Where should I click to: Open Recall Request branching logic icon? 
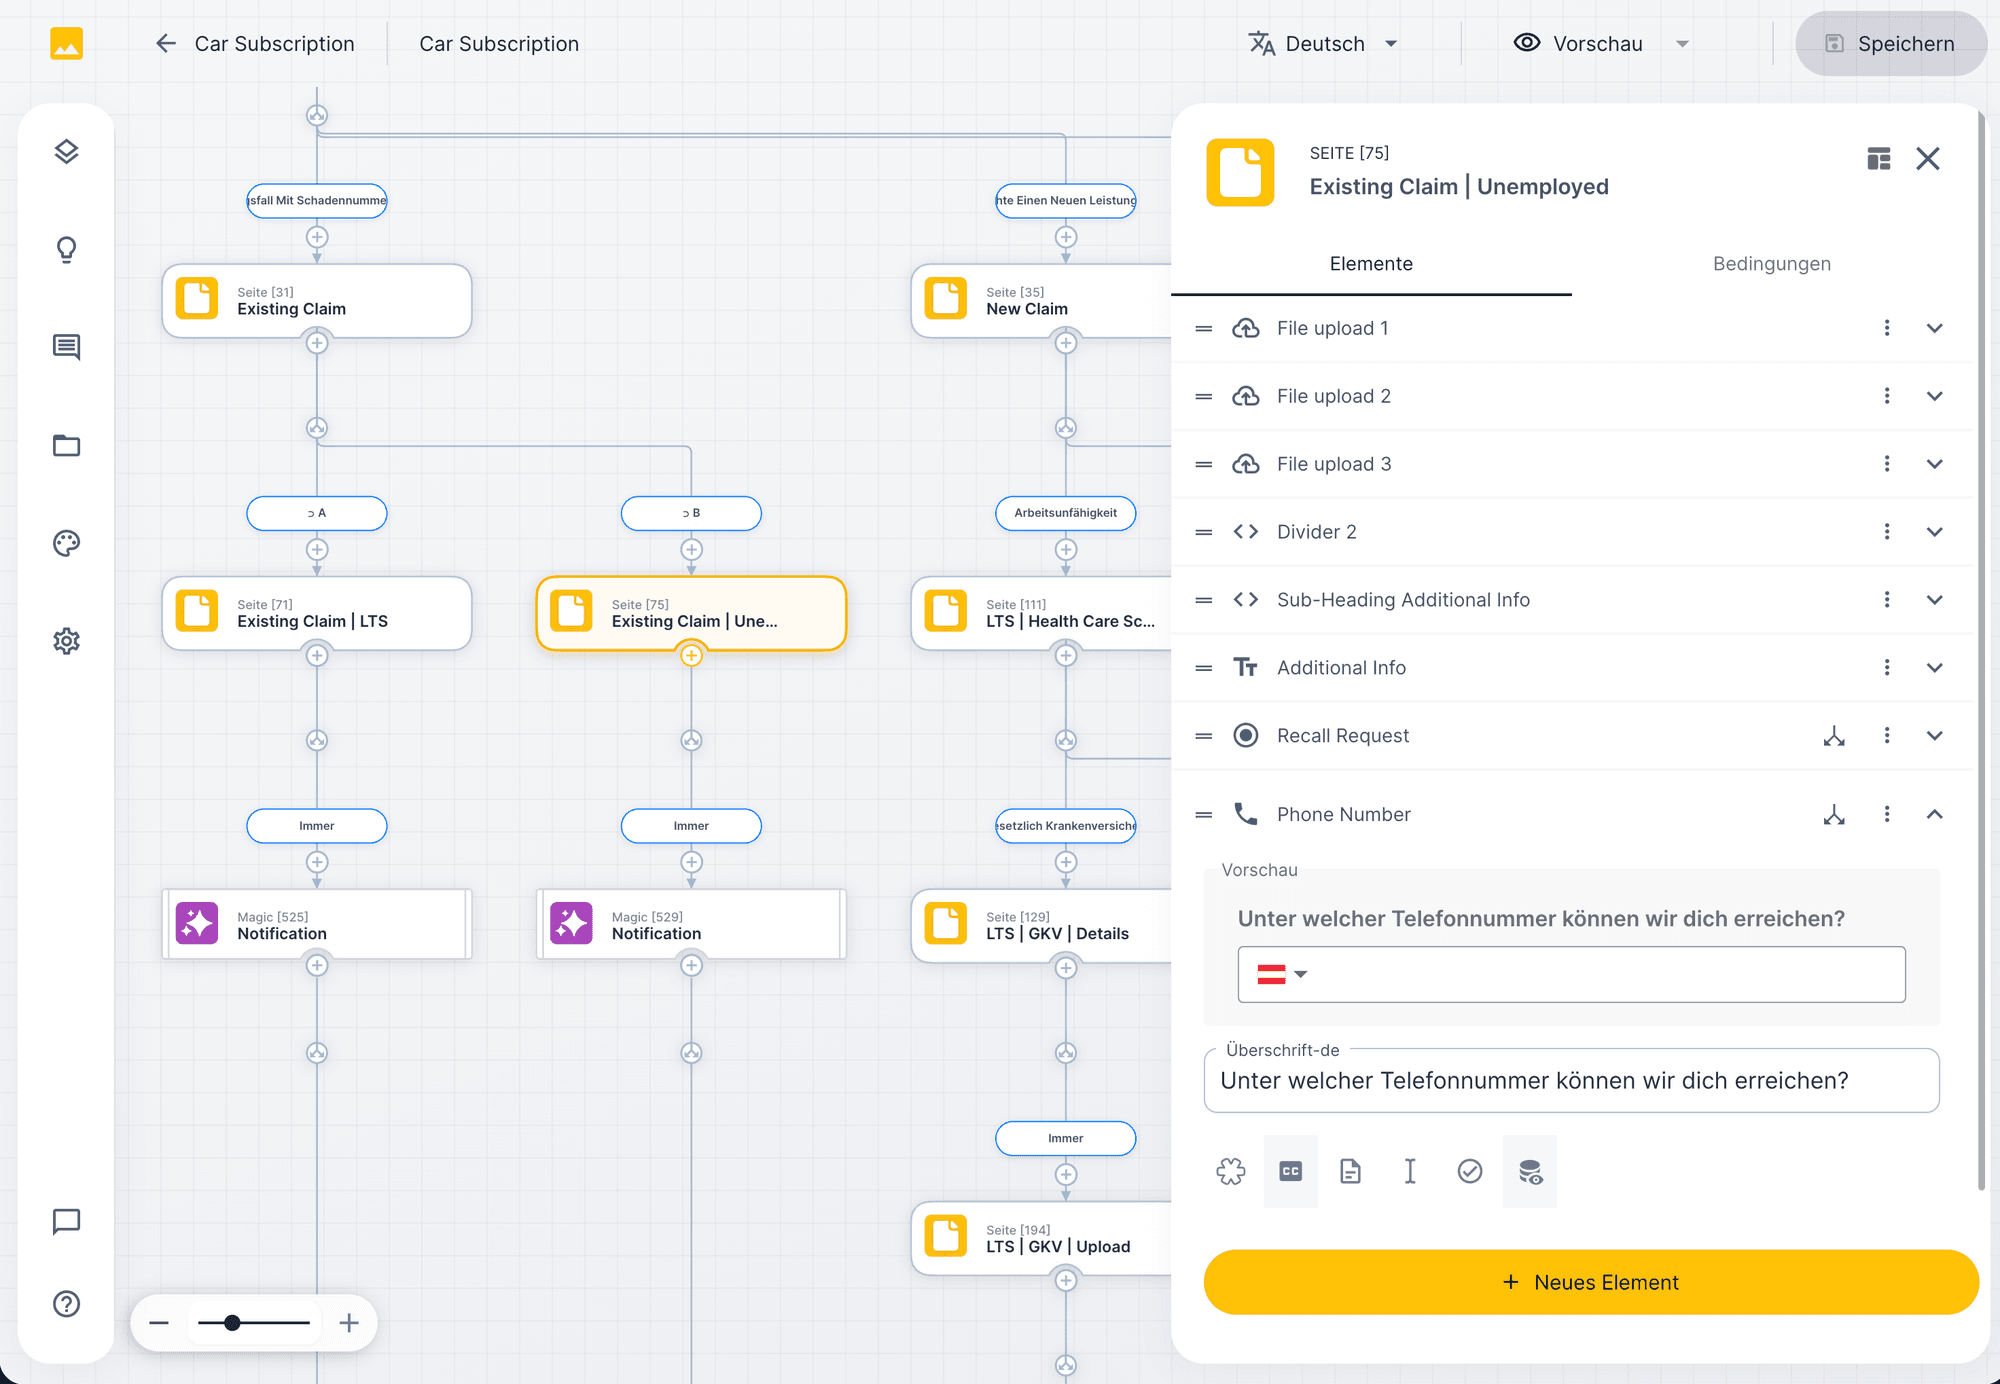point(1834,736)
